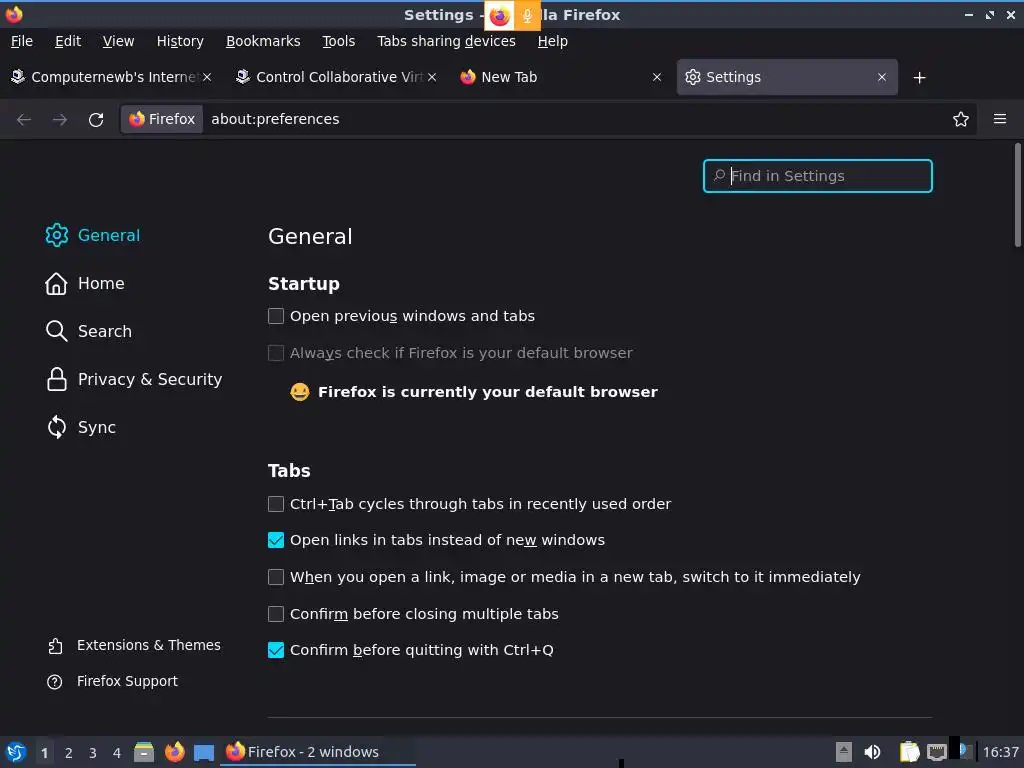Click the Firefox identity badge in address bar
The image size is (1024, 768).
pos(162,119)
